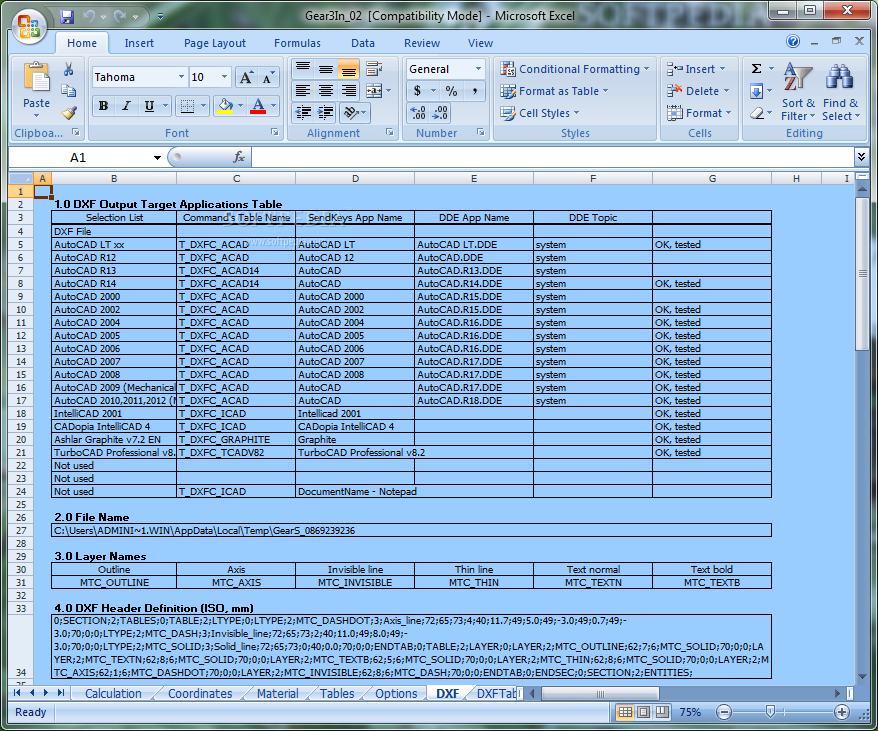Increase decimal places
The image size is (878, 731).
click(x=418, y=113)
